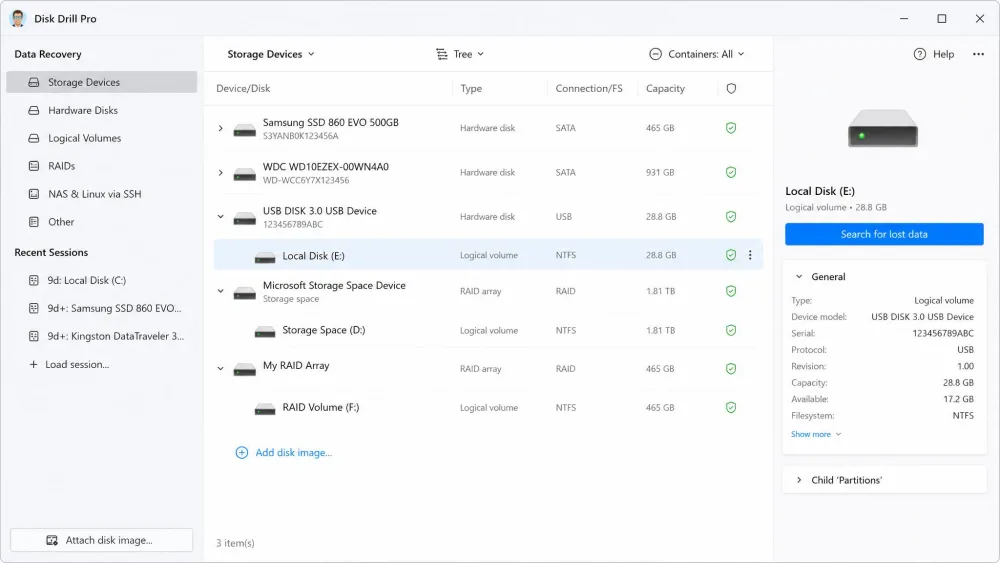Screen dimensions: 1000x563
Task: Collapse General section in details panel
Action: pos(799,277)
